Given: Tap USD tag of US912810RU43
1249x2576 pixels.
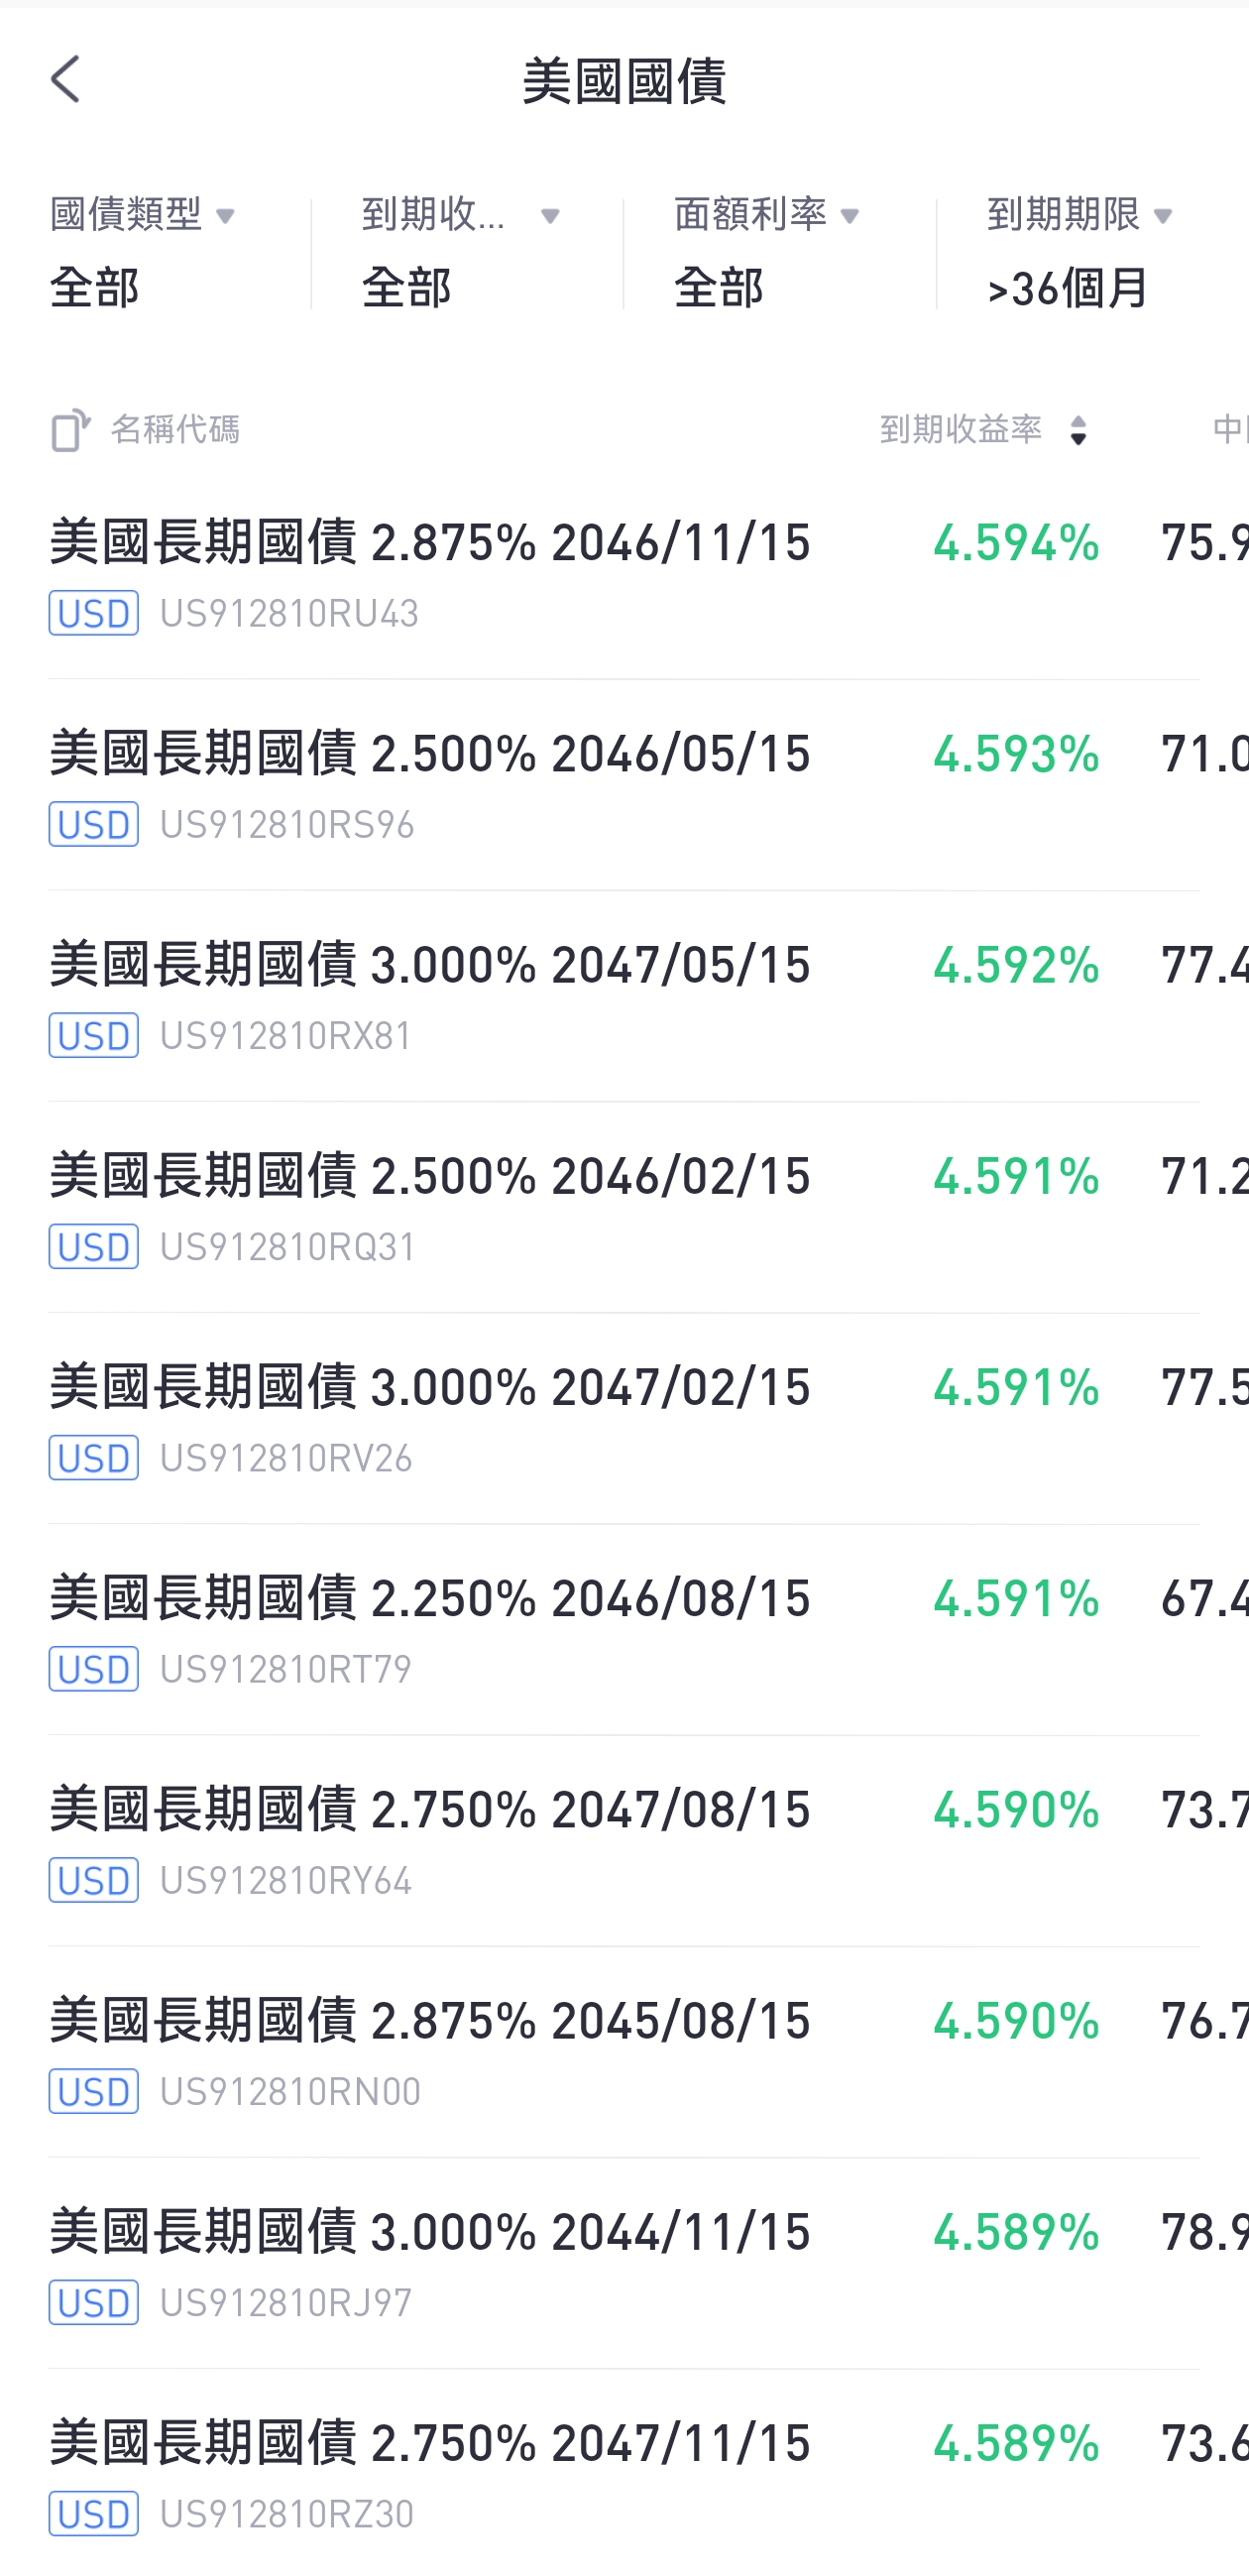Looking at the screenshot, I should (x=93, y=613).
